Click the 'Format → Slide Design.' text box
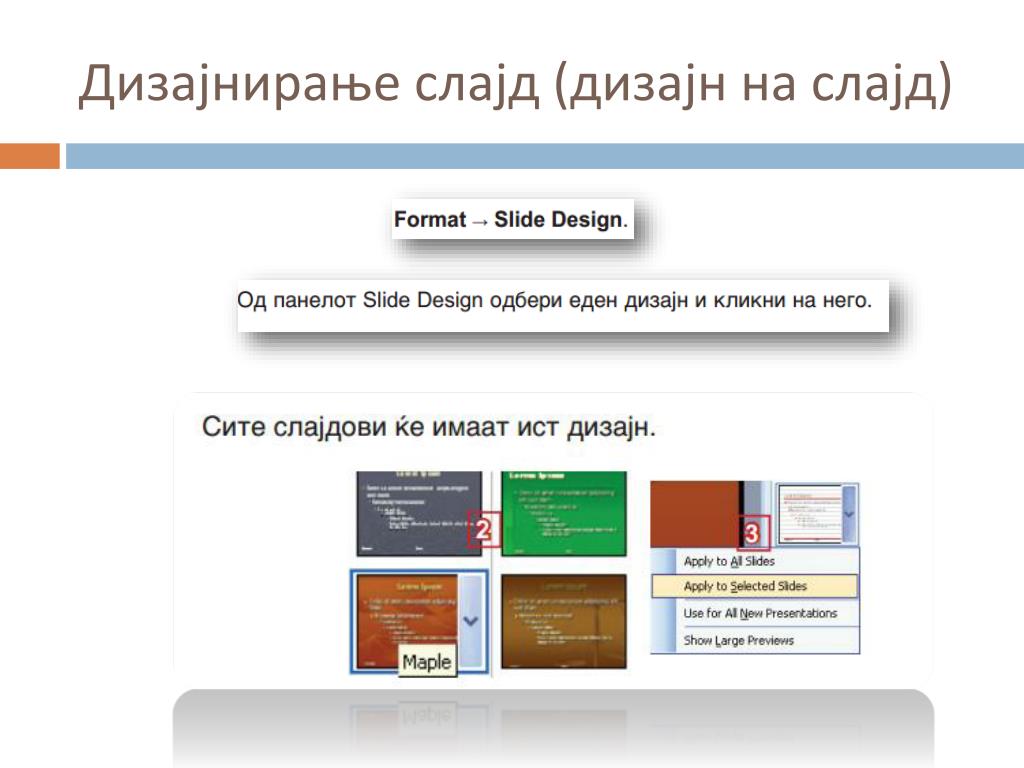This screenshot has height=768, width=1024. point(513,219)
